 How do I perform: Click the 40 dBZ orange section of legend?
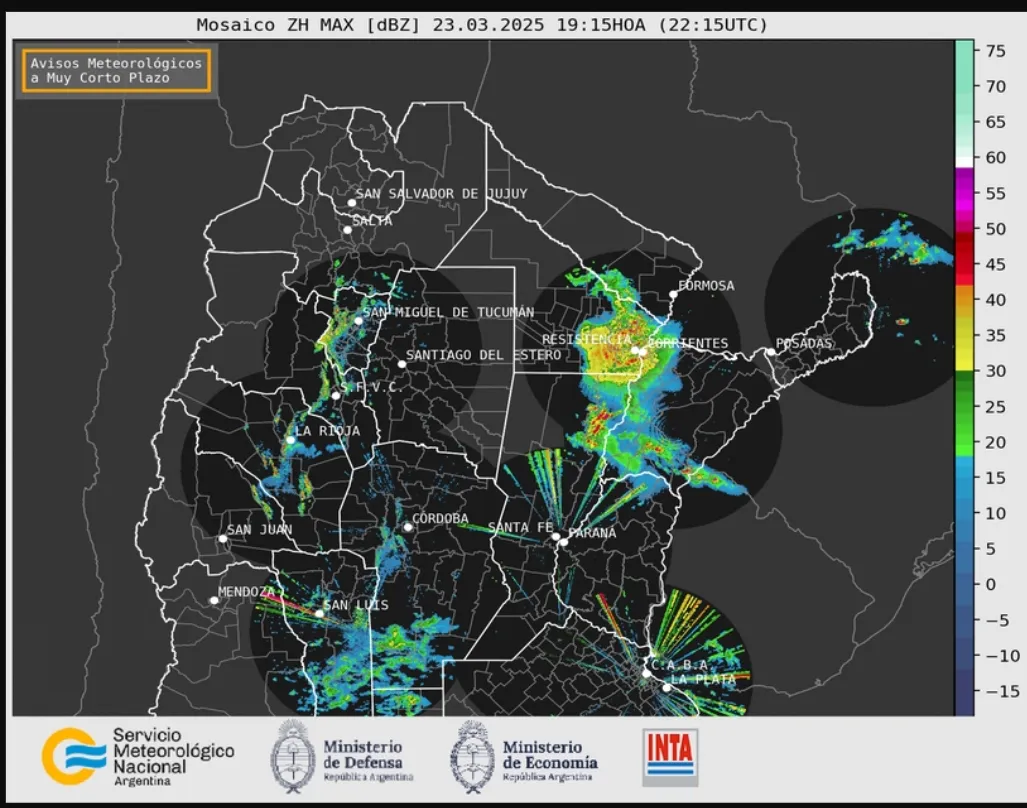click(964, 297)
